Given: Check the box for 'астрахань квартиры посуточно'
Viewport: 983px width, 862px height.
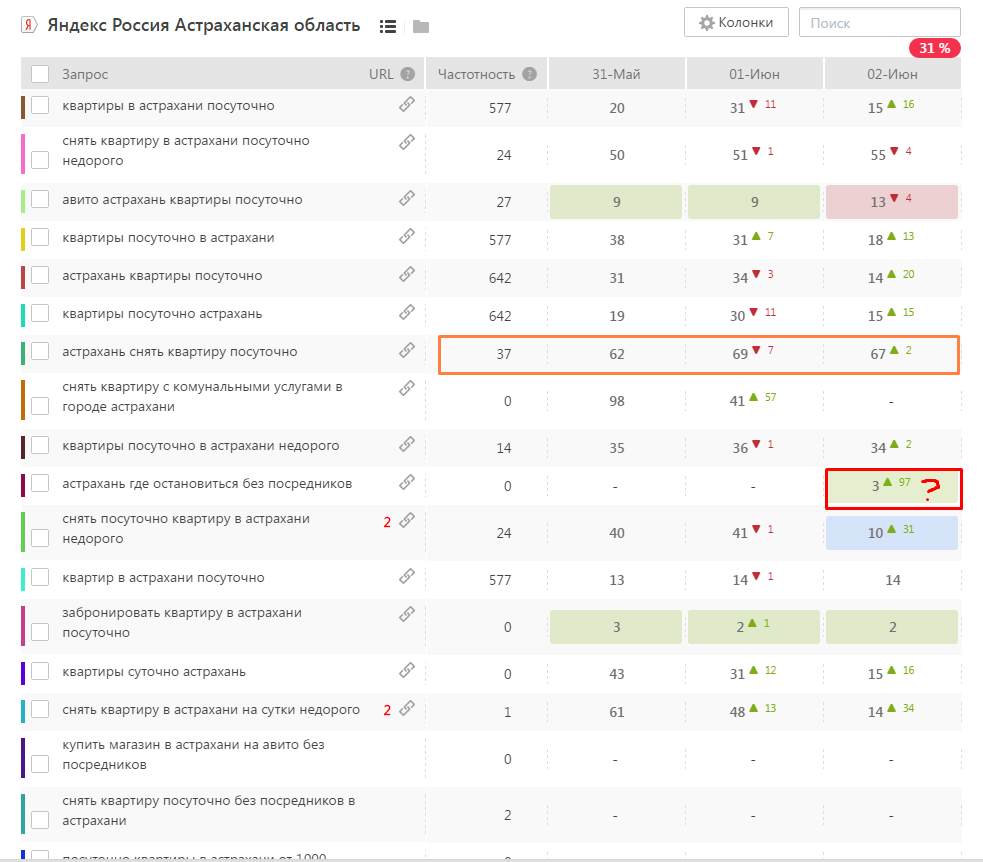Looking at the screenshot, I should (x=40, y=276).
